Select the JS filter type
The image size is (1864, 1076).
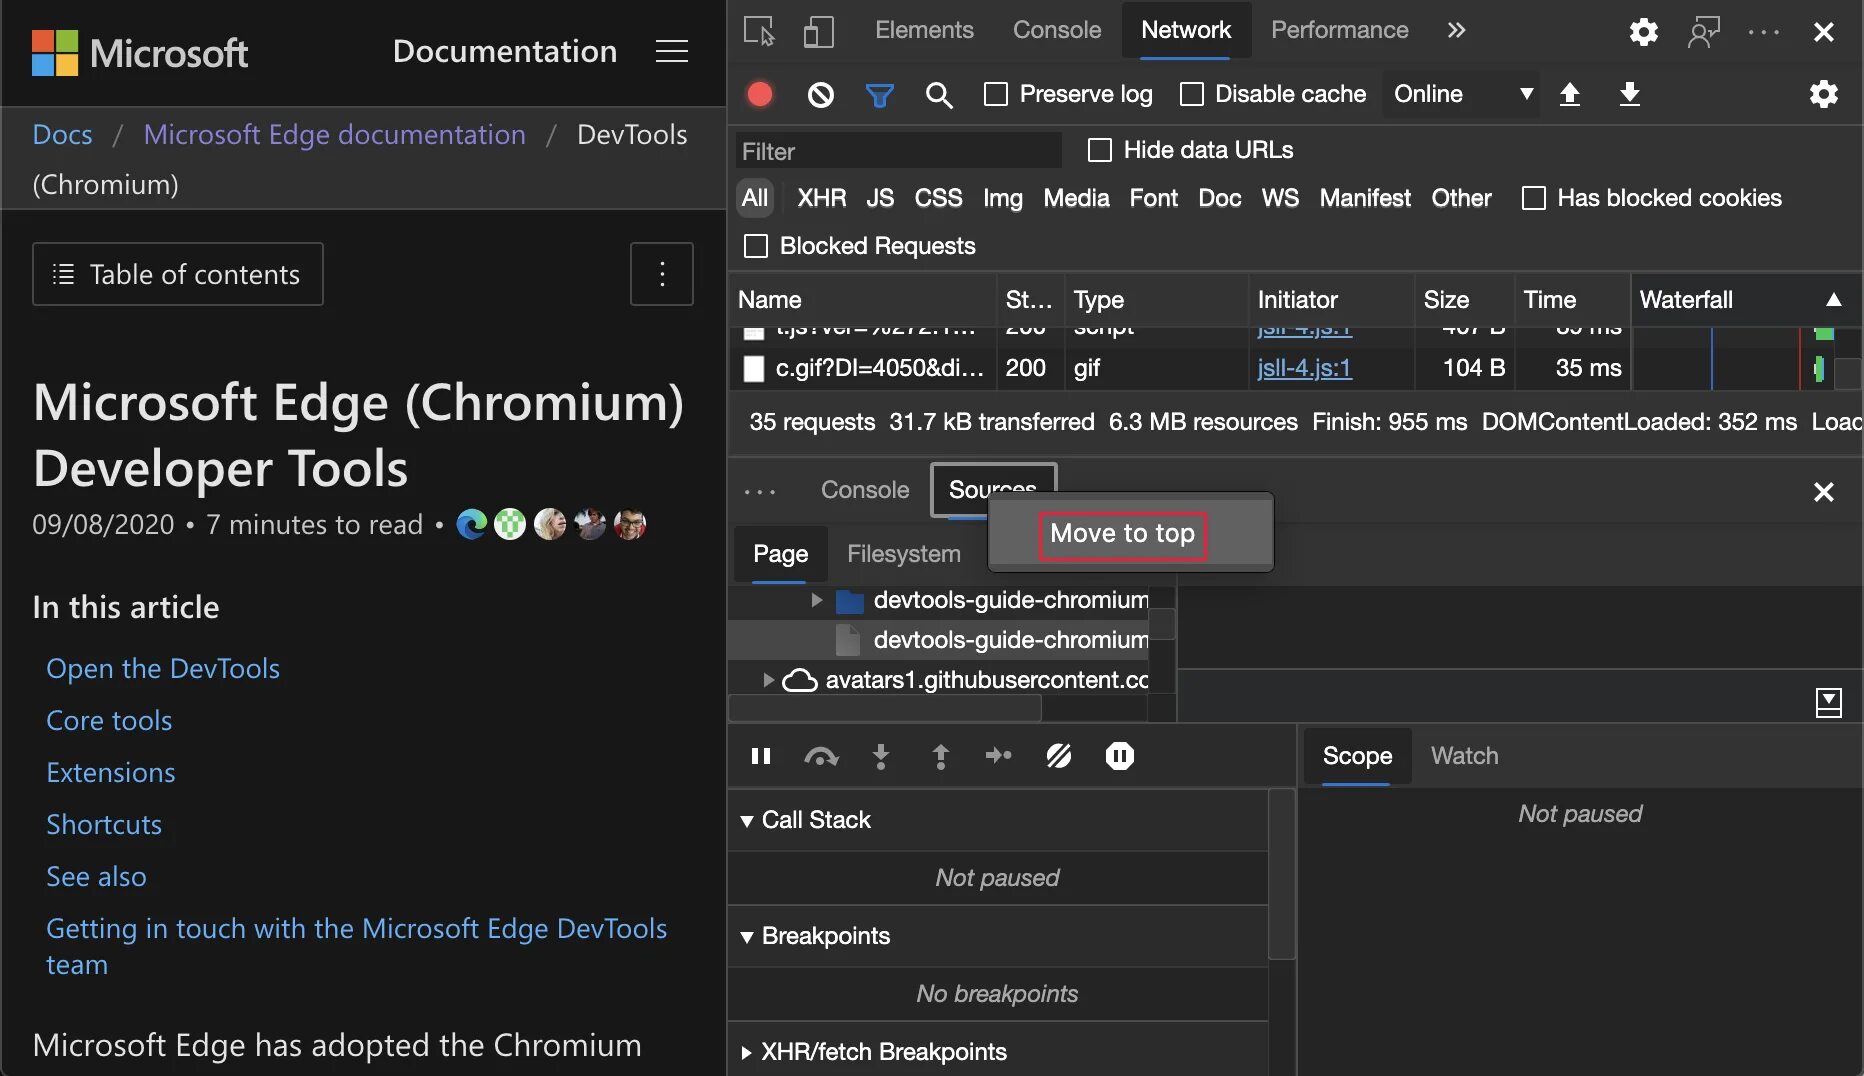point(880,198)
